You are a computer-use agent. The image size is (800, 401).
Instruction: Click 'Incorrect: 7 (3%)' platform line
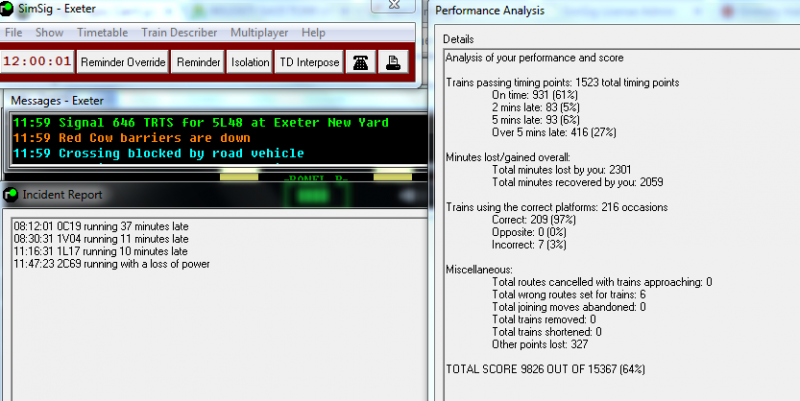point(529,244)
